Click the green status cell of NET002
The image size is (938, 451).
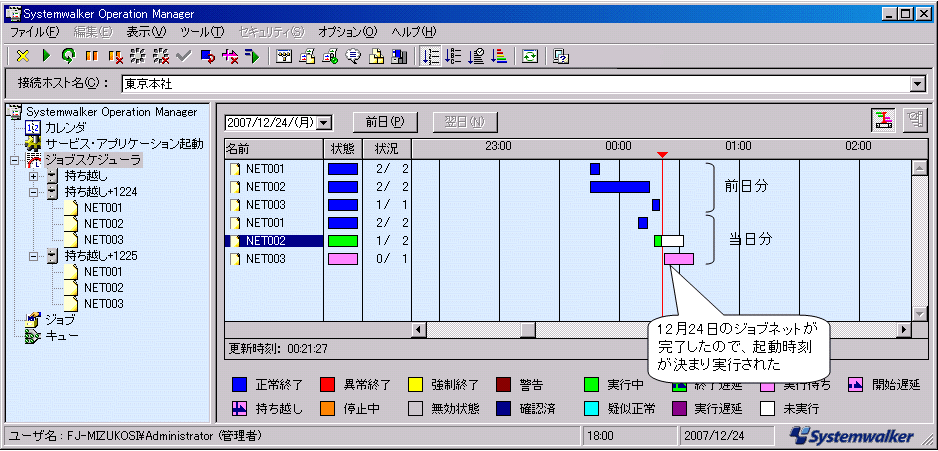pos(343,241)
